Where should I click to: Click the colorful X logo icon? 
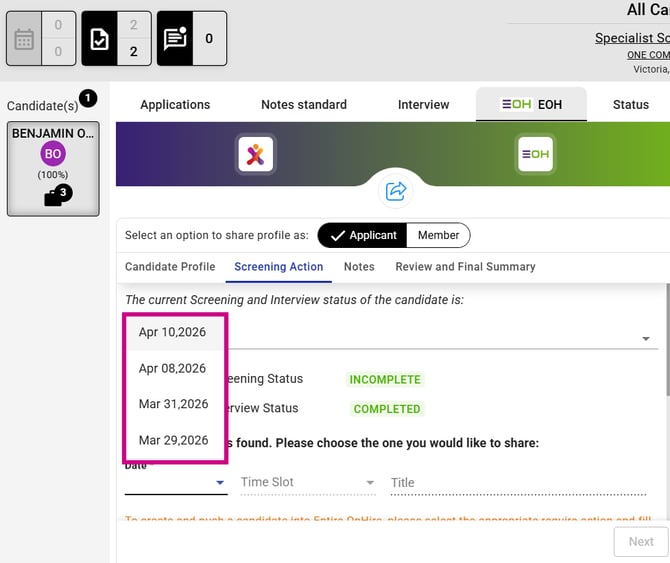pos(256,155)
